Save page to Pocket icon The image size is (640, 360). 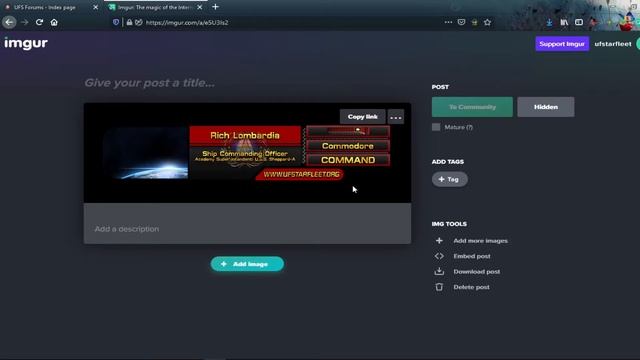[x=461, y=22]
